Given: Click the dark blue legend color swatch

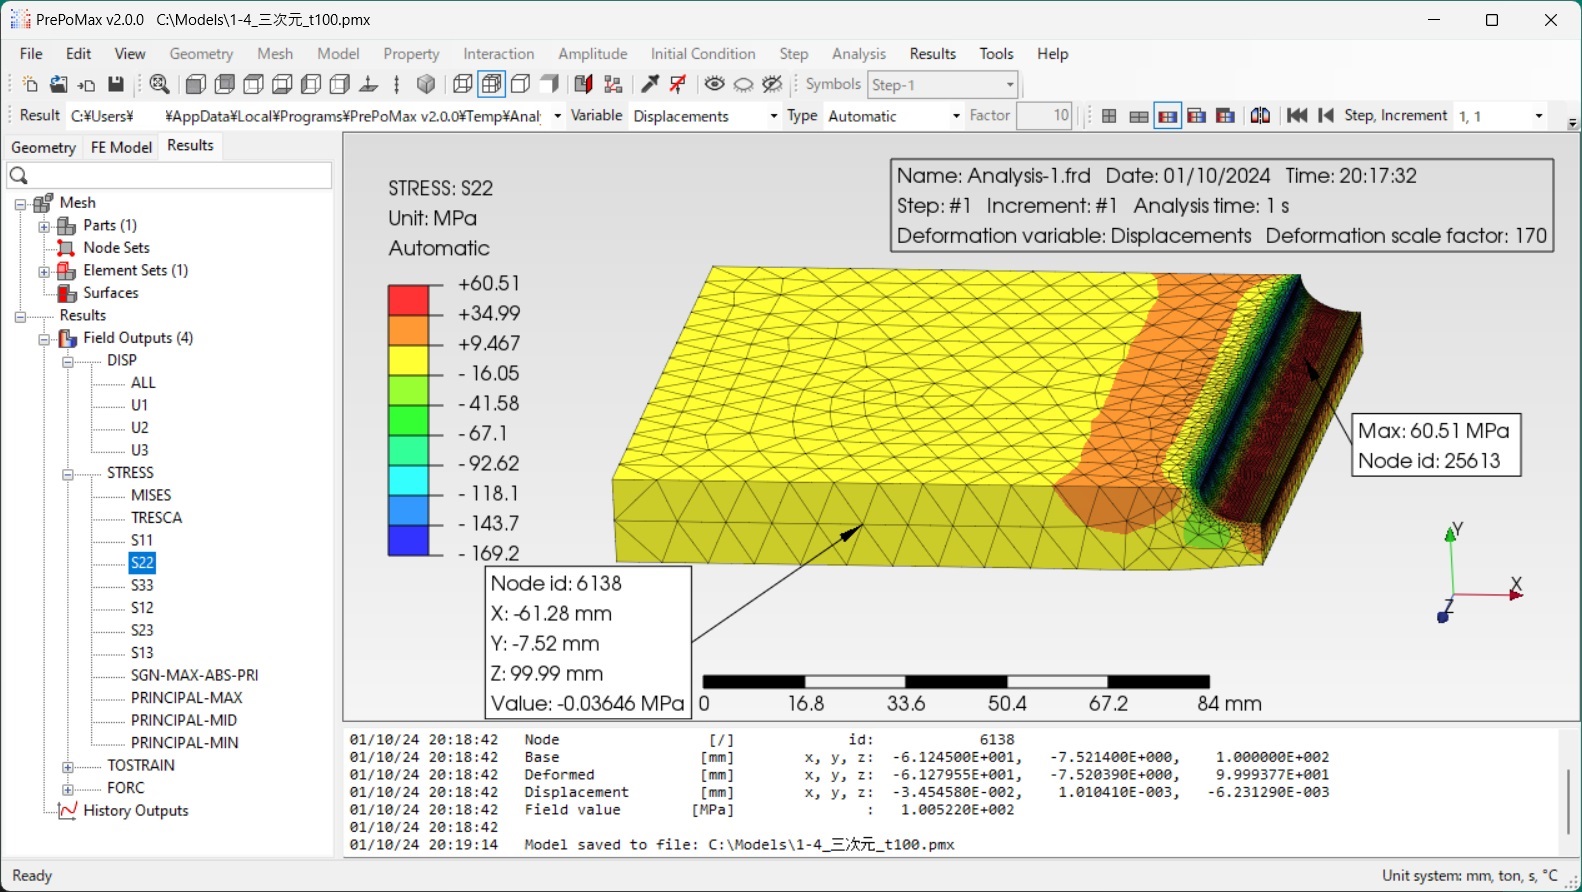Looking at the screenshot, I should coord(408,540).
